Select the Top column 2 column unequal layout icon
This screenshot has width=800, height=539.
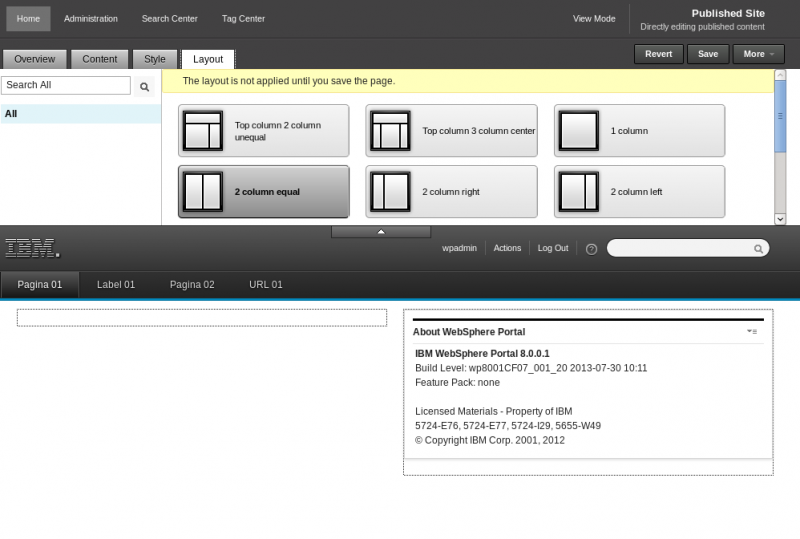tap(202, 131)
